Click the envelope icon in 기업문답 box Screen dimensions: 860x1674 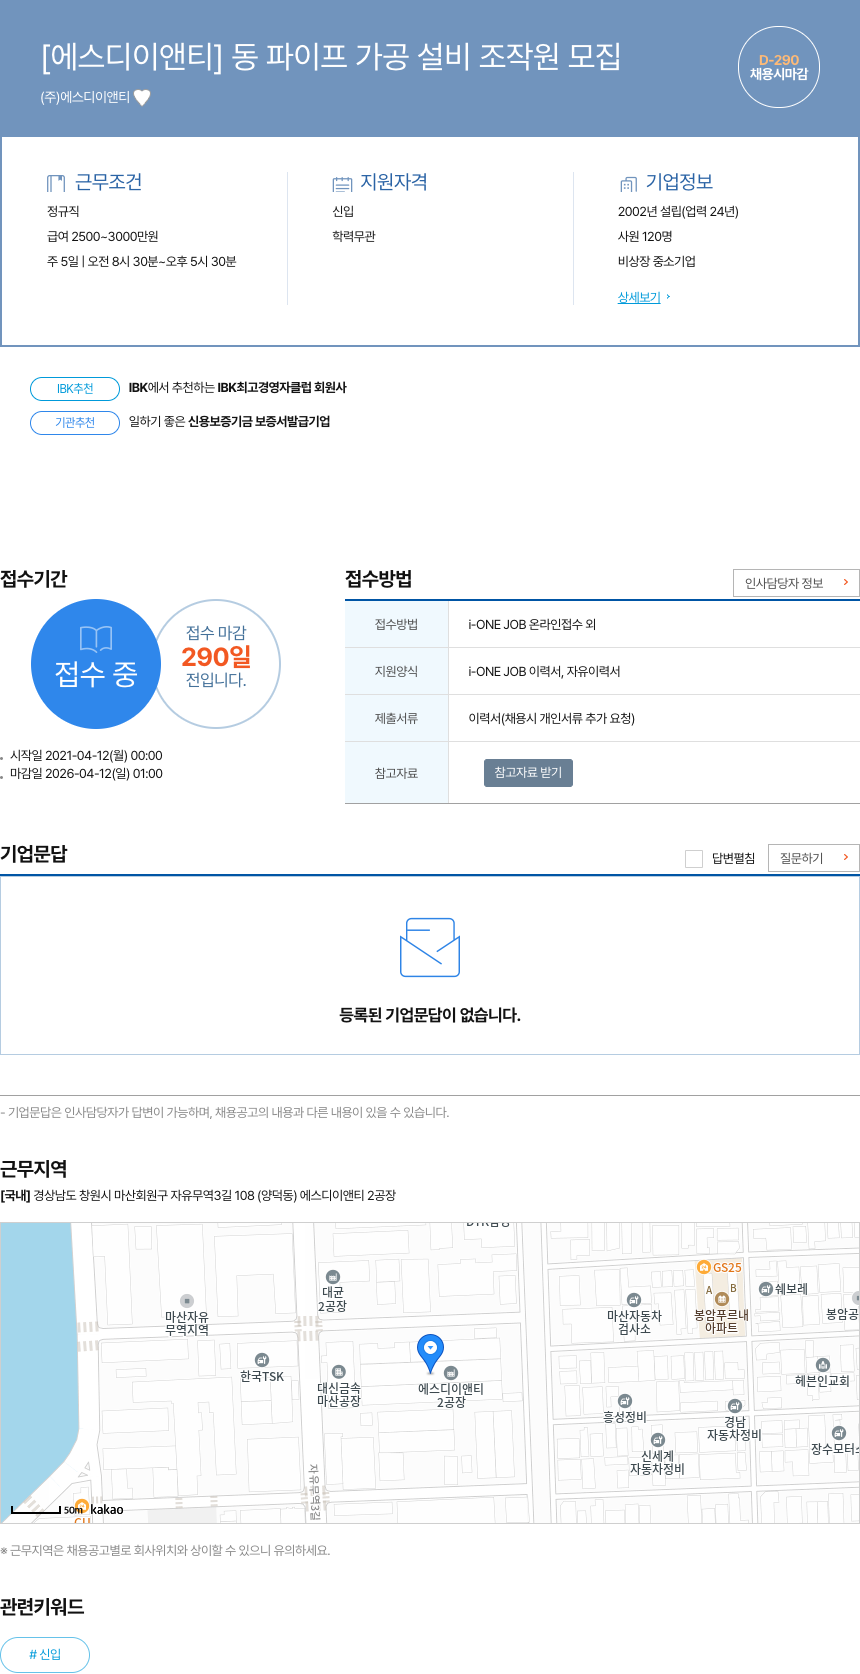point(430,947)
